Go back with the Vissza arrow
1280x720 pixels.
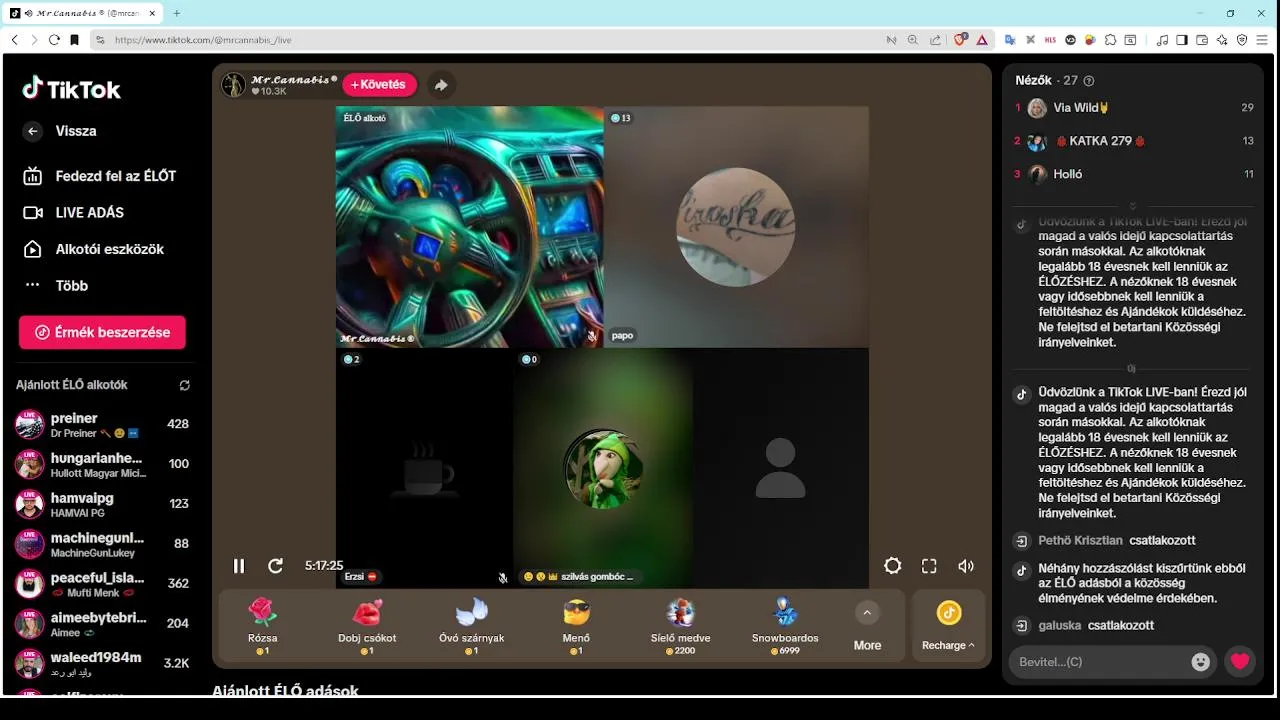33,131
